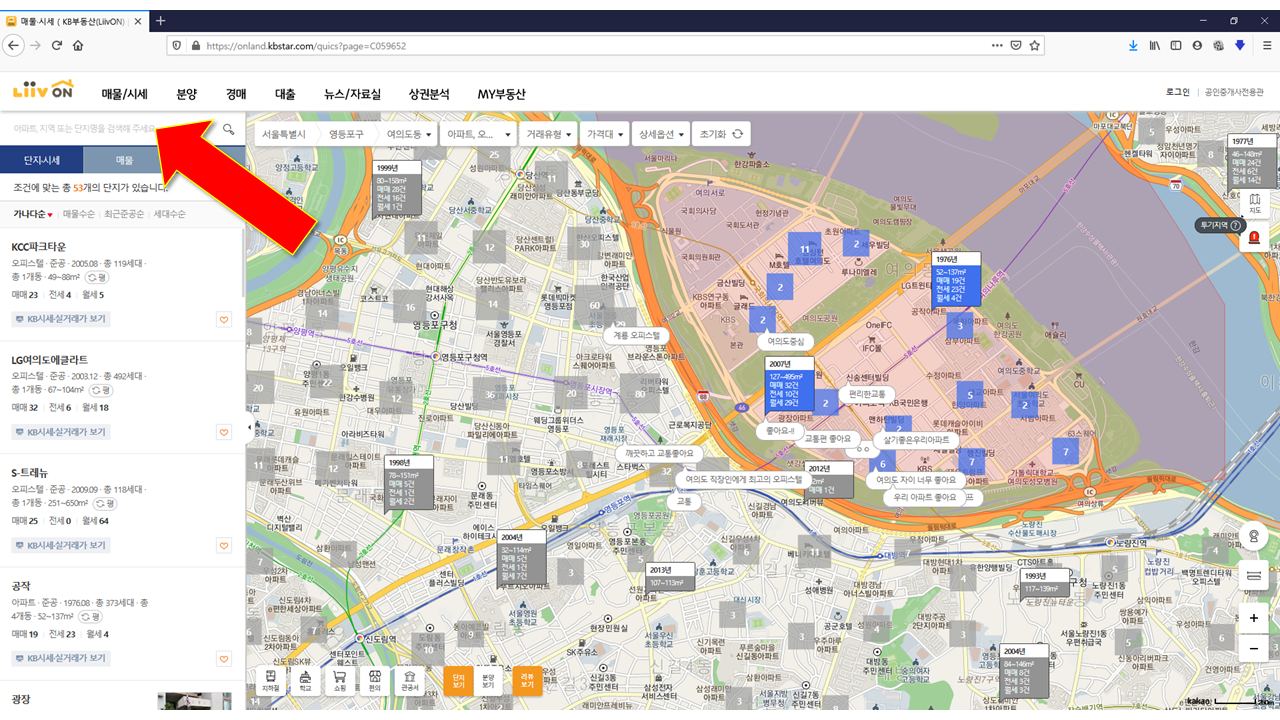The height and width of the screenshot is (720, 1280).
Task: Open 거래유형 transaction type dropdown
Action: click(x=549, y=133)
